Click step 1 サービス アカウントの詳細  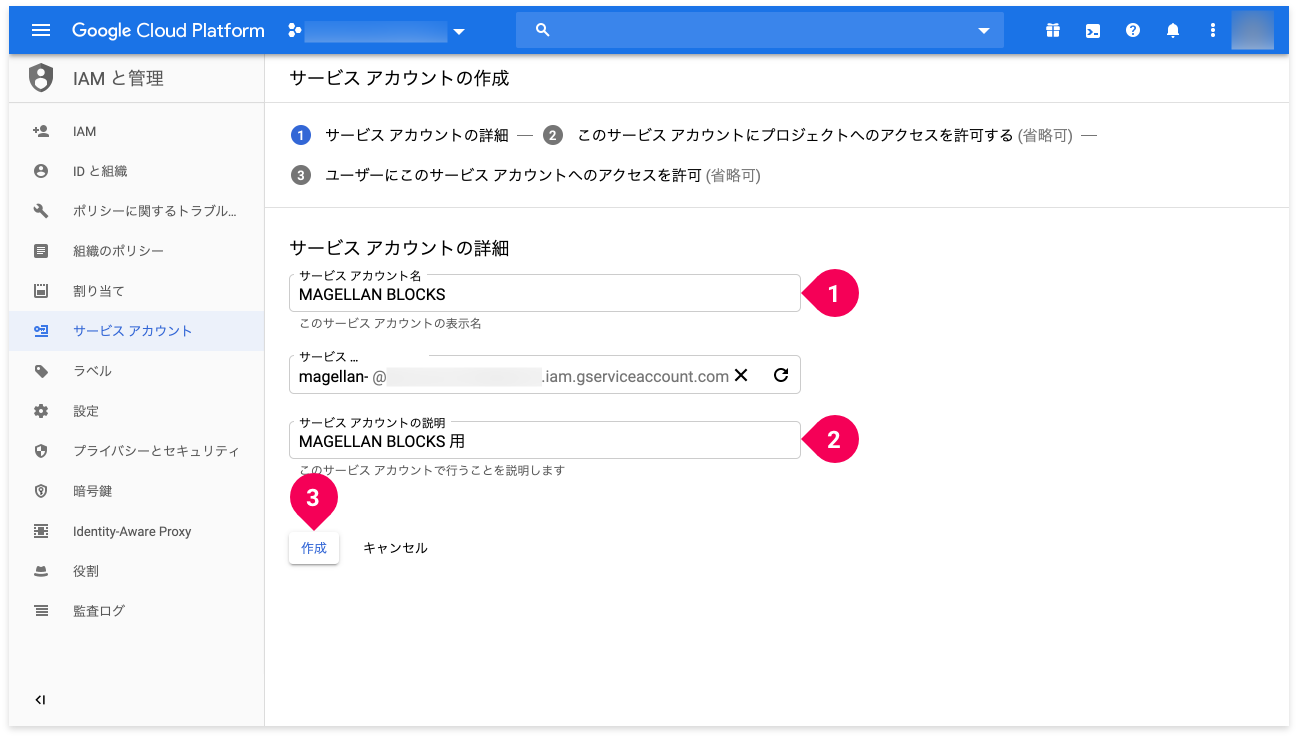tap(400, 135)
